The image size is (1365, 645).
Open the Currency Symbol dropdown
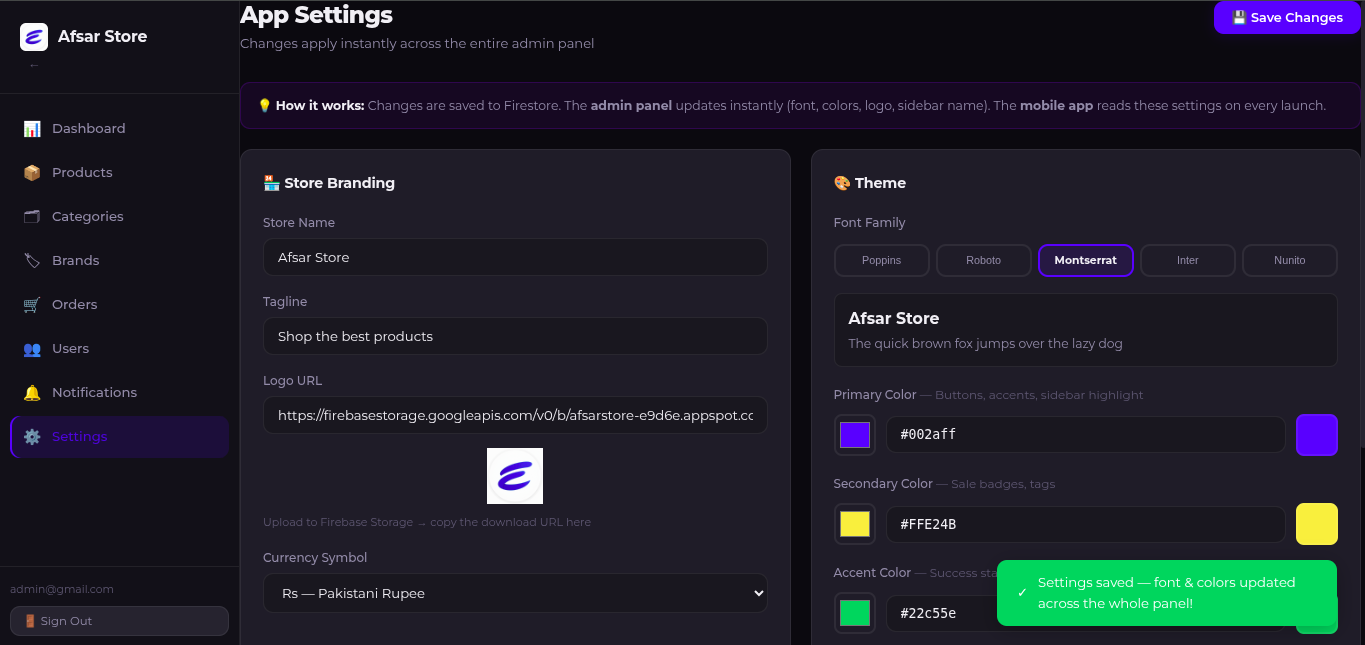515,593
